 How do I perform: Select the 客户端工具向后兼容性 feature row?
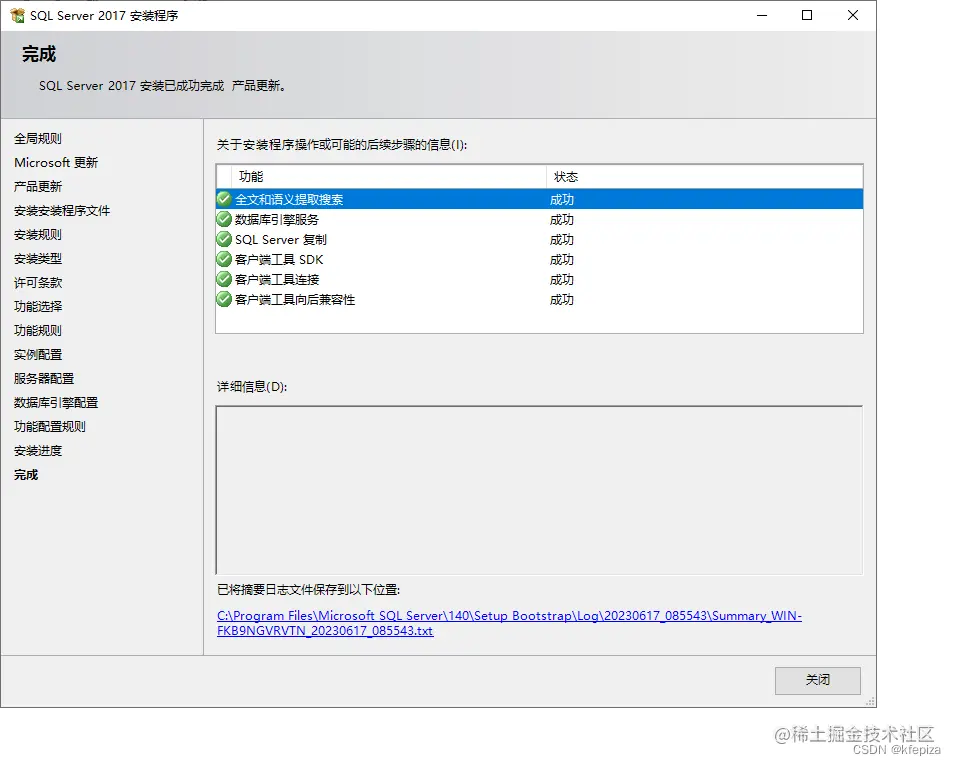540,299
